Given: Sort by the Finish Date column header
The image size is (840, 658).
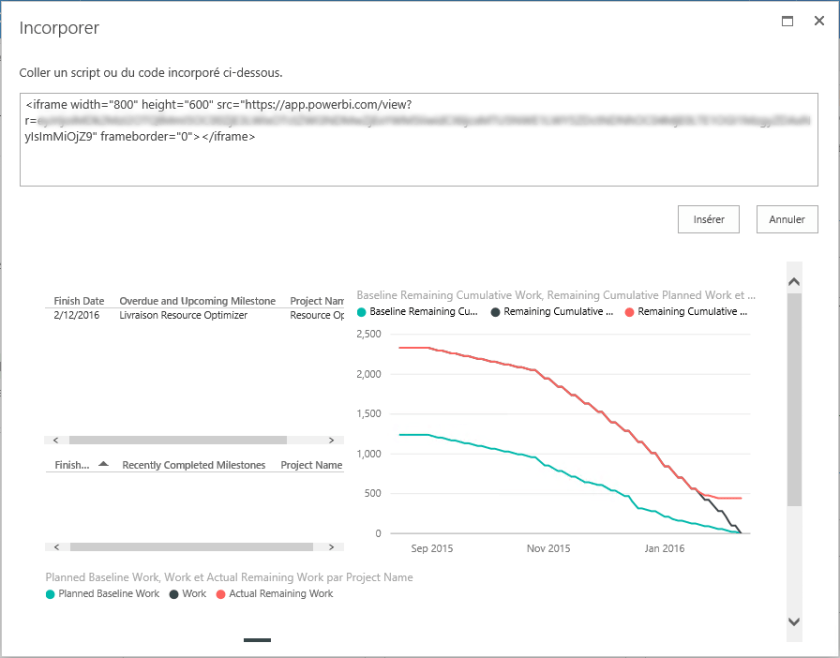Looking at the screenshot, I should (79, 301).
